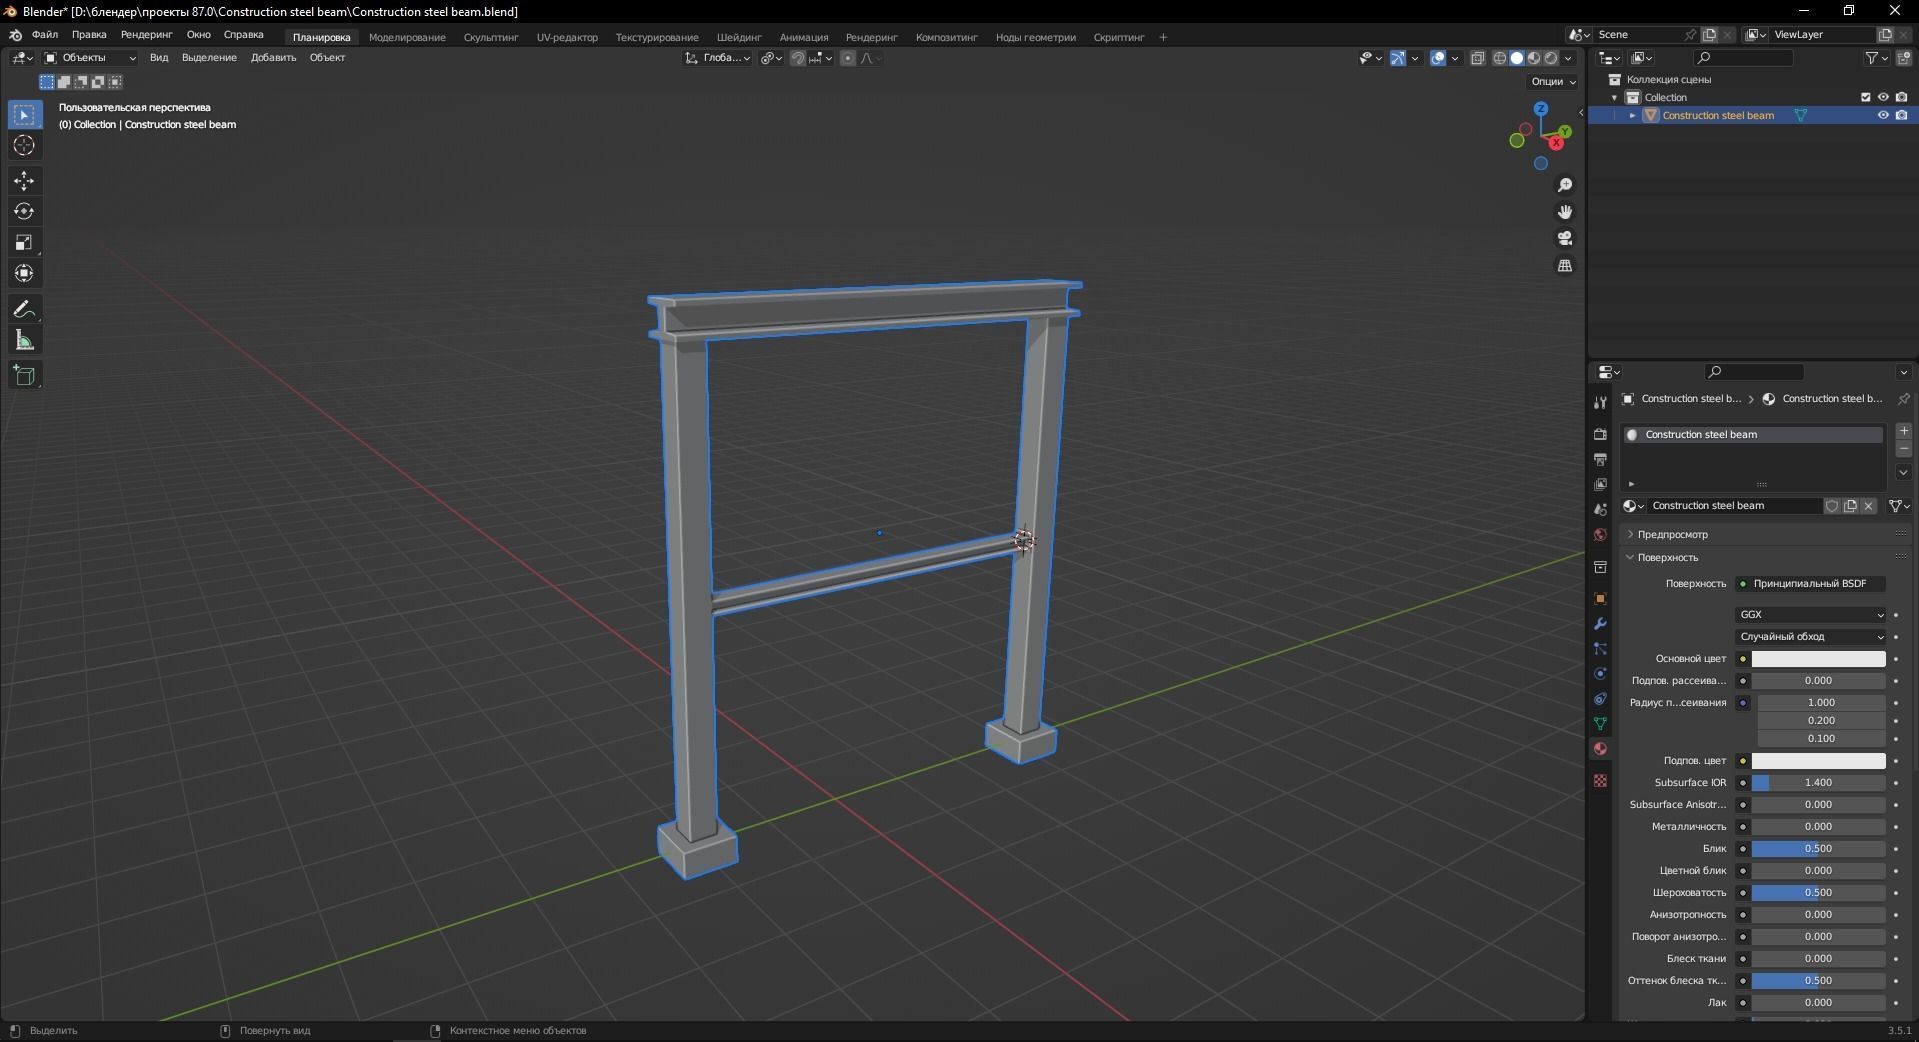Toggle Collection visibility in the outliner
This screenshot has width=1919, height=1042.
(1884, 97)
